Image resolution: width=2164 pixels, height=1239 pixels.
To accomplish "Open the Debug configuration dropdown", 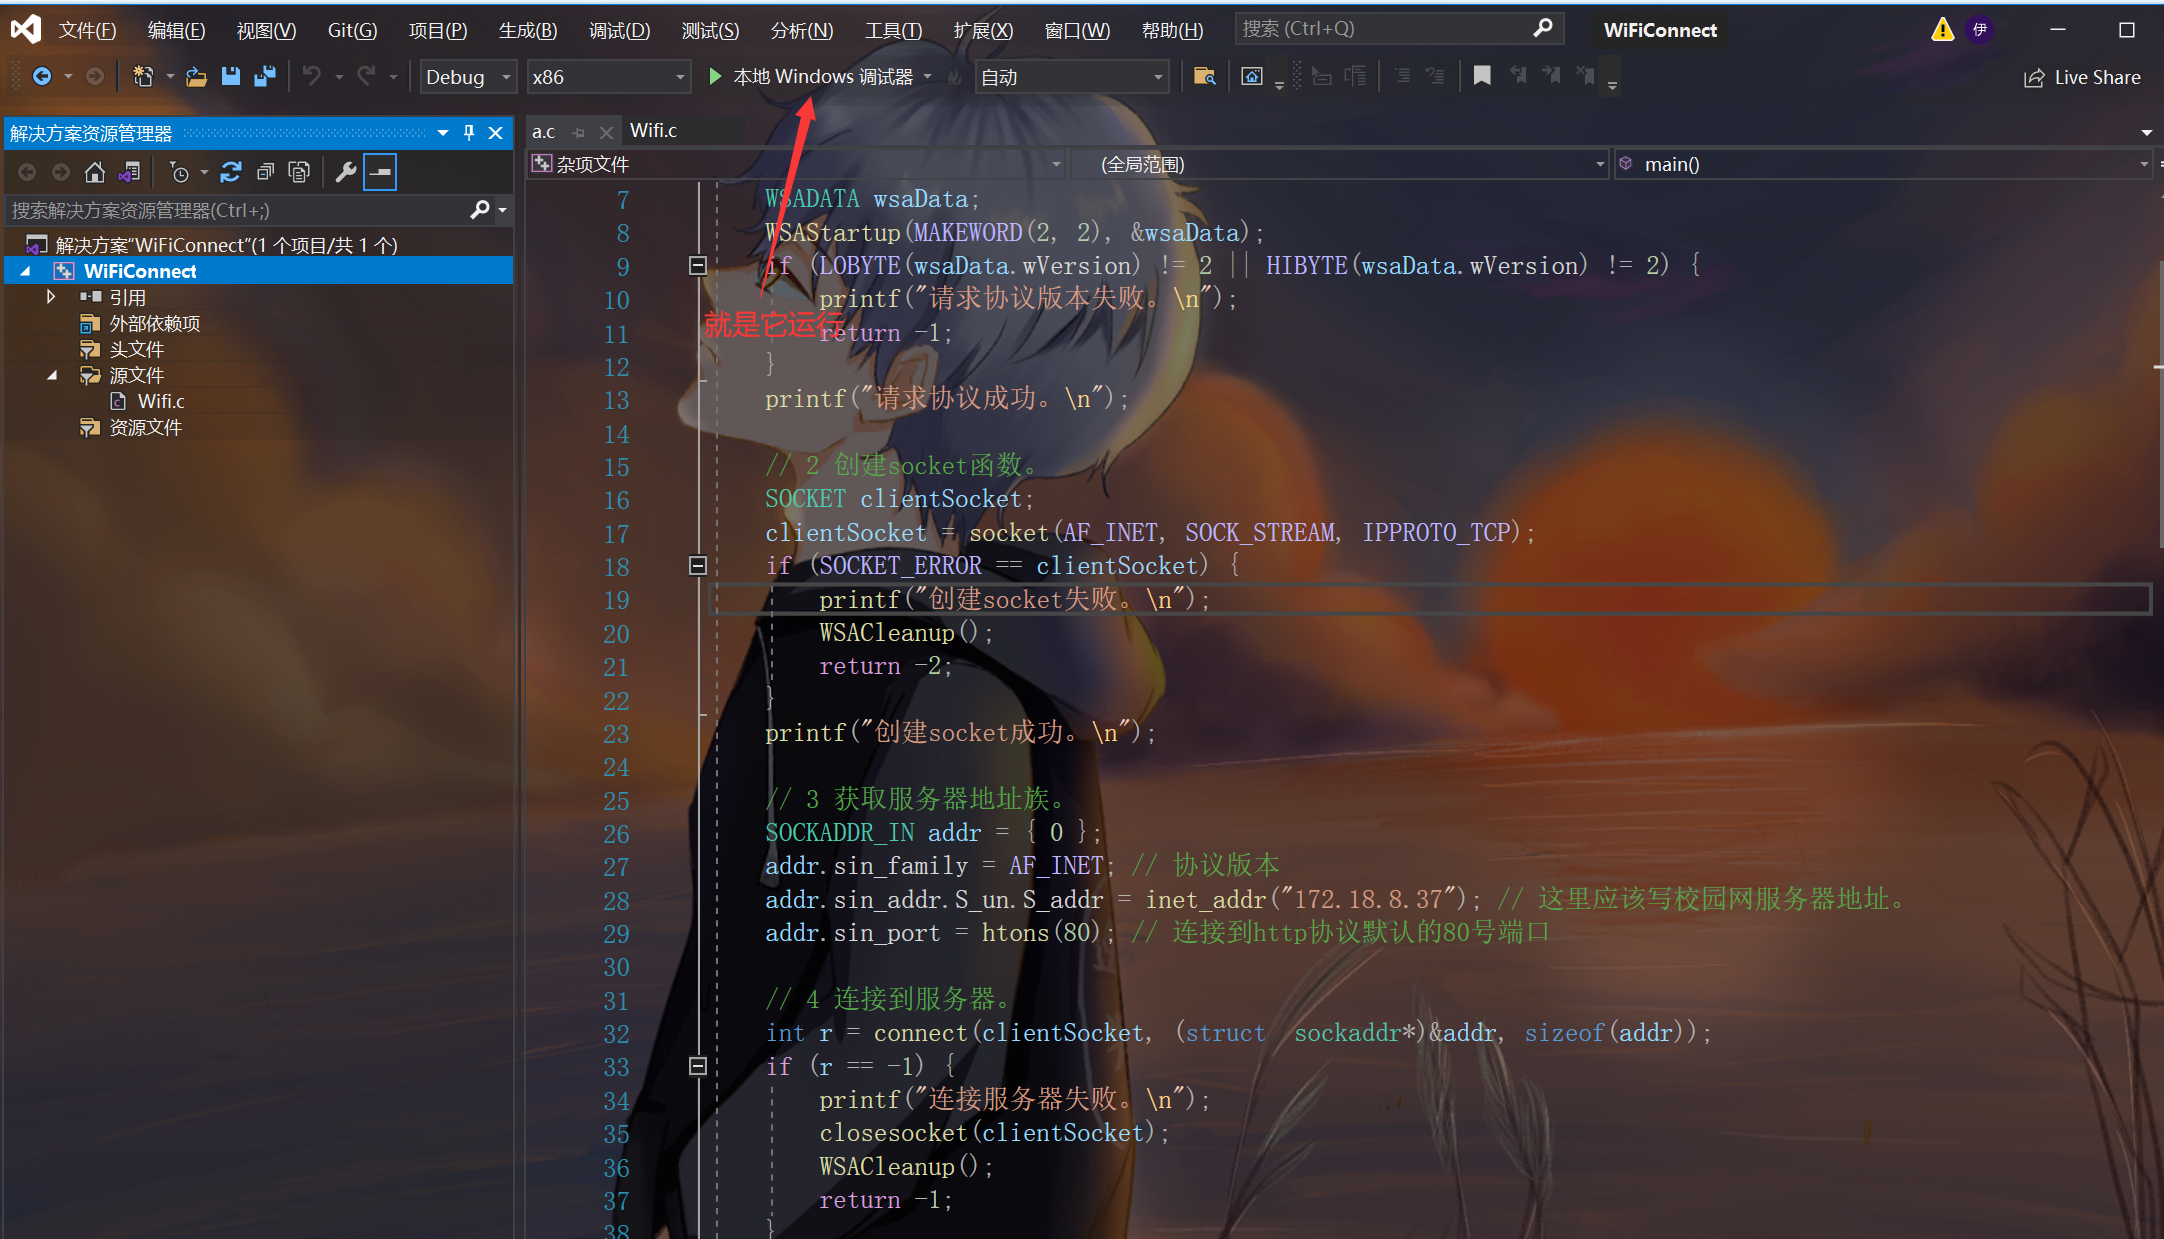I will point(468,77).
